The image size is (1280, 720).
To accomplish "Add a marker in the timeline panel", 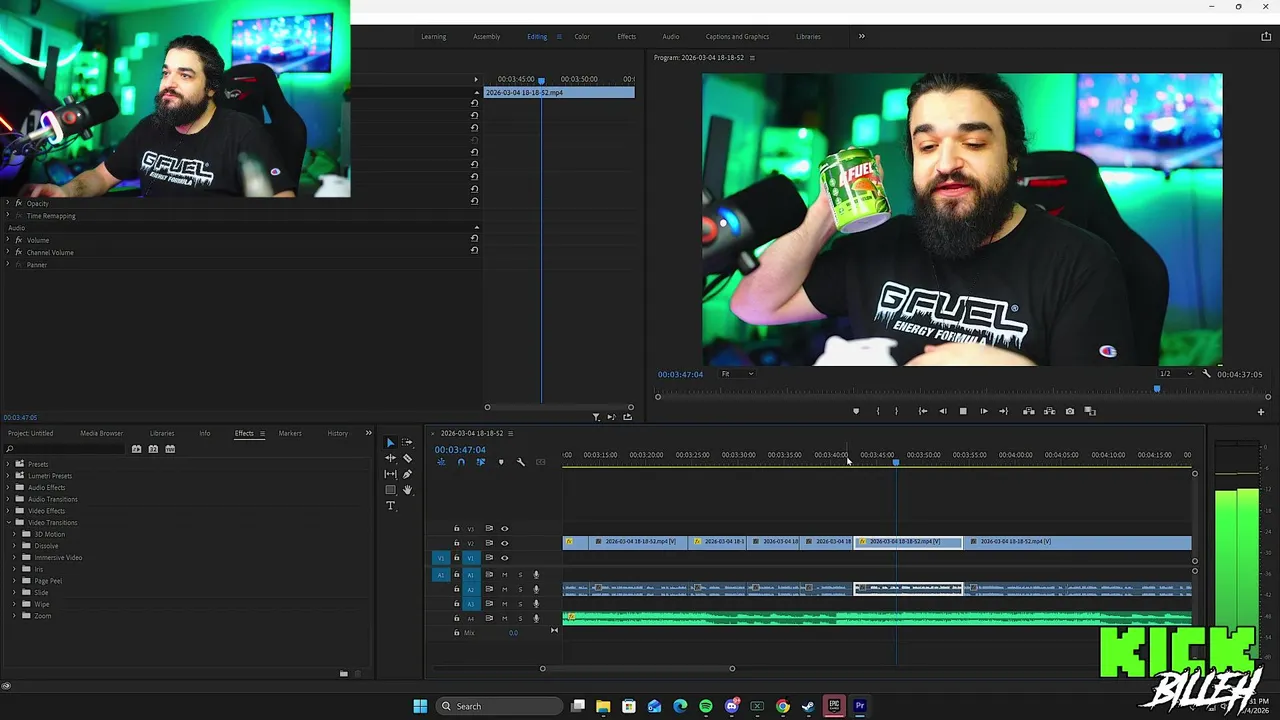I will point(501,462).
